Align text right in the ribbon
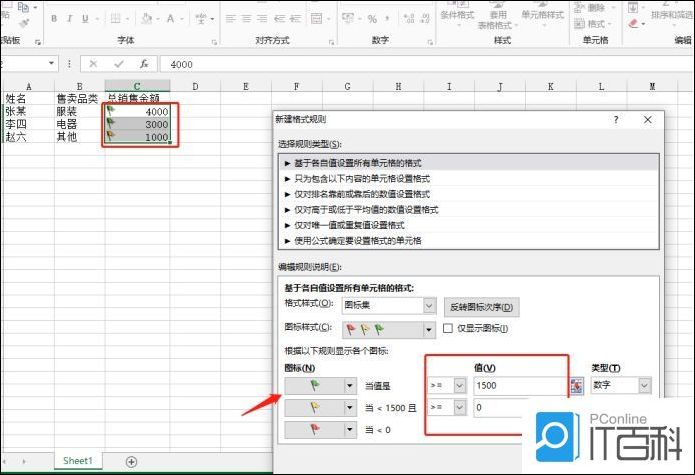This screenshot has width=695, height=475. (x=262, y=19)
